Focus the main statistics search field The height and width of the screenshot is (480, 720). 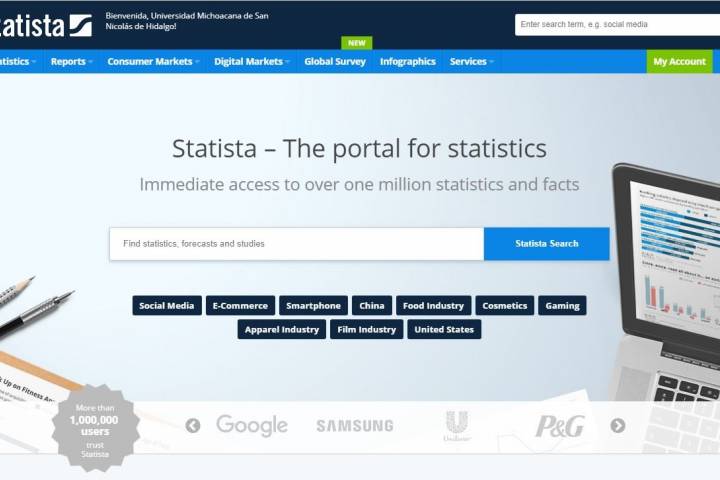(296, 244)
